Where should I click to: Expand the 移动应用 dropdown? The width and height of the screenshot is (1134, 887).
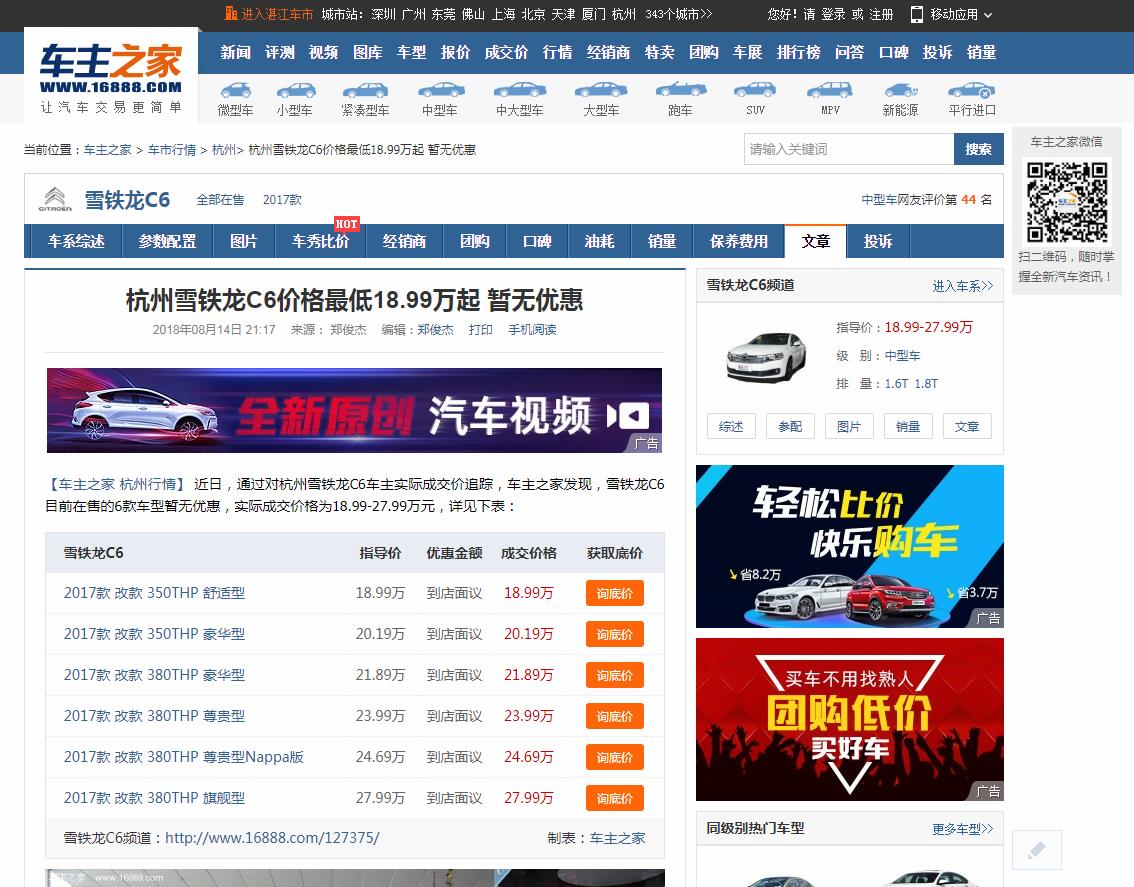point(951,14)
